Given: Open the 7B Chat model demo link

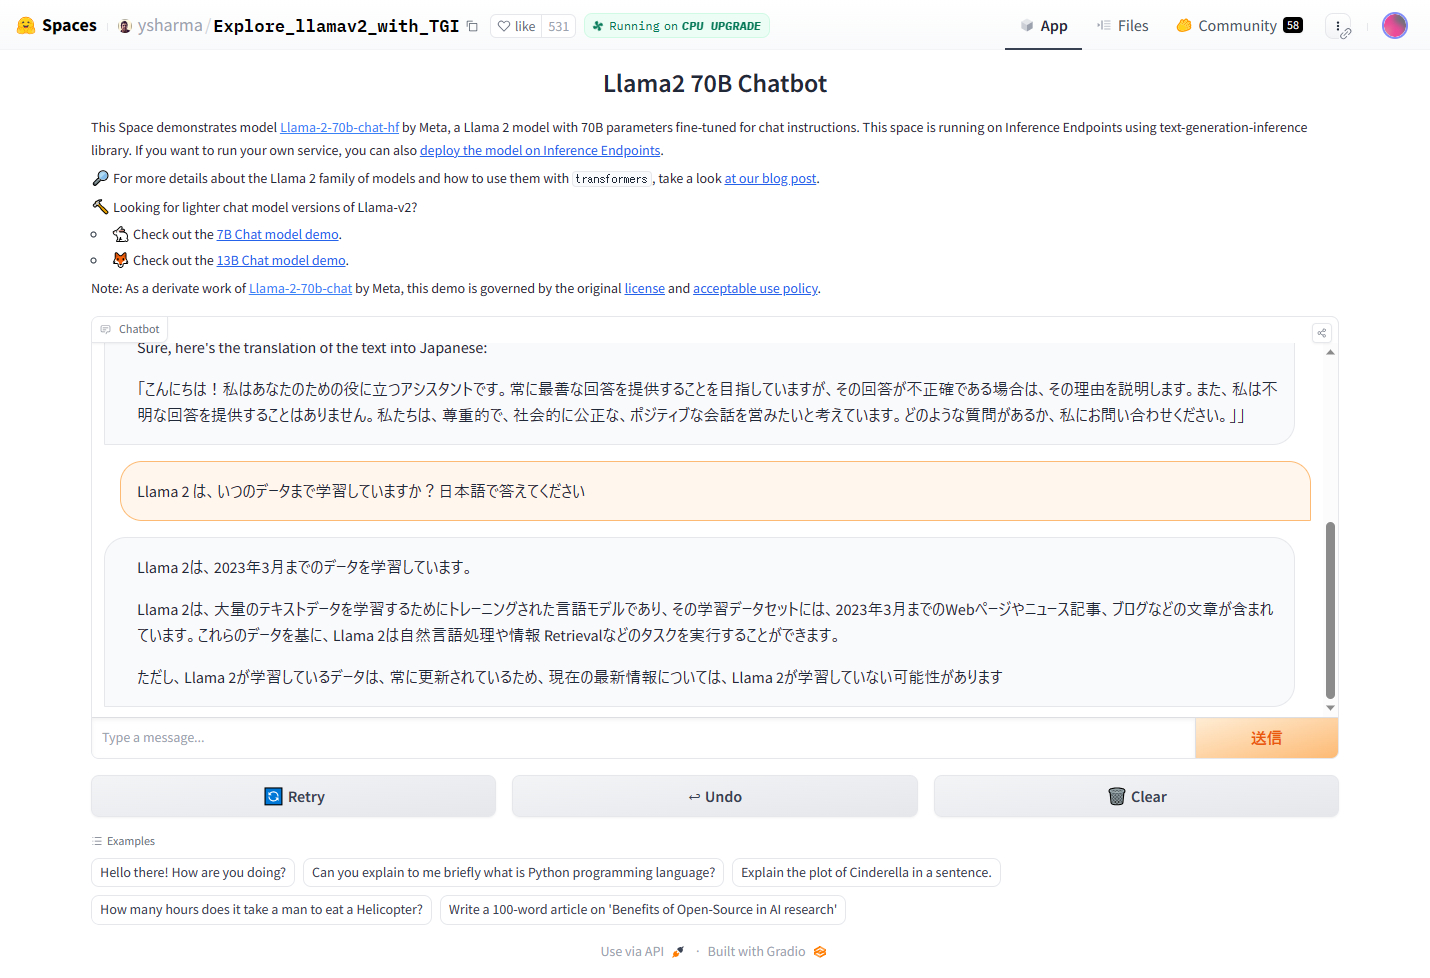Looking at the screenshot, I should pos(277,235).
